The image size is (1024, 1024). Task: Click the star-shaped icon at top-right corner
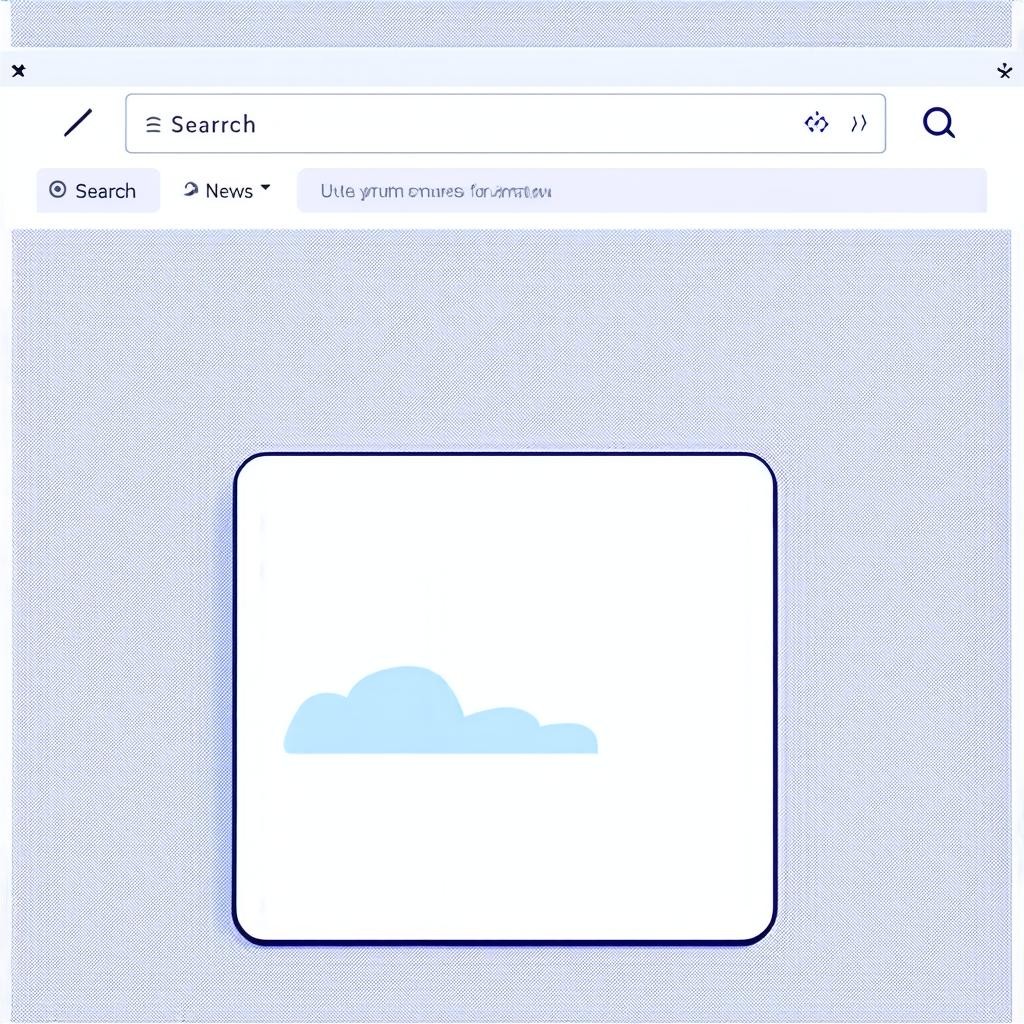click(1004, 70)
